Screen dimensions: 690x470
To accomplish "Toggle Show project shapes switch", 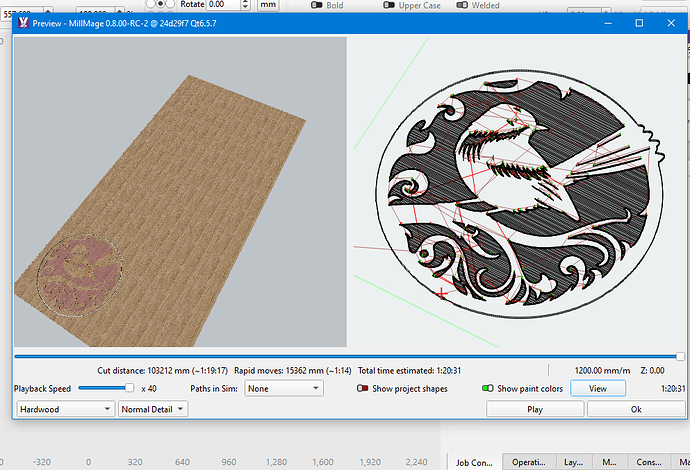I will pos(363,389).
